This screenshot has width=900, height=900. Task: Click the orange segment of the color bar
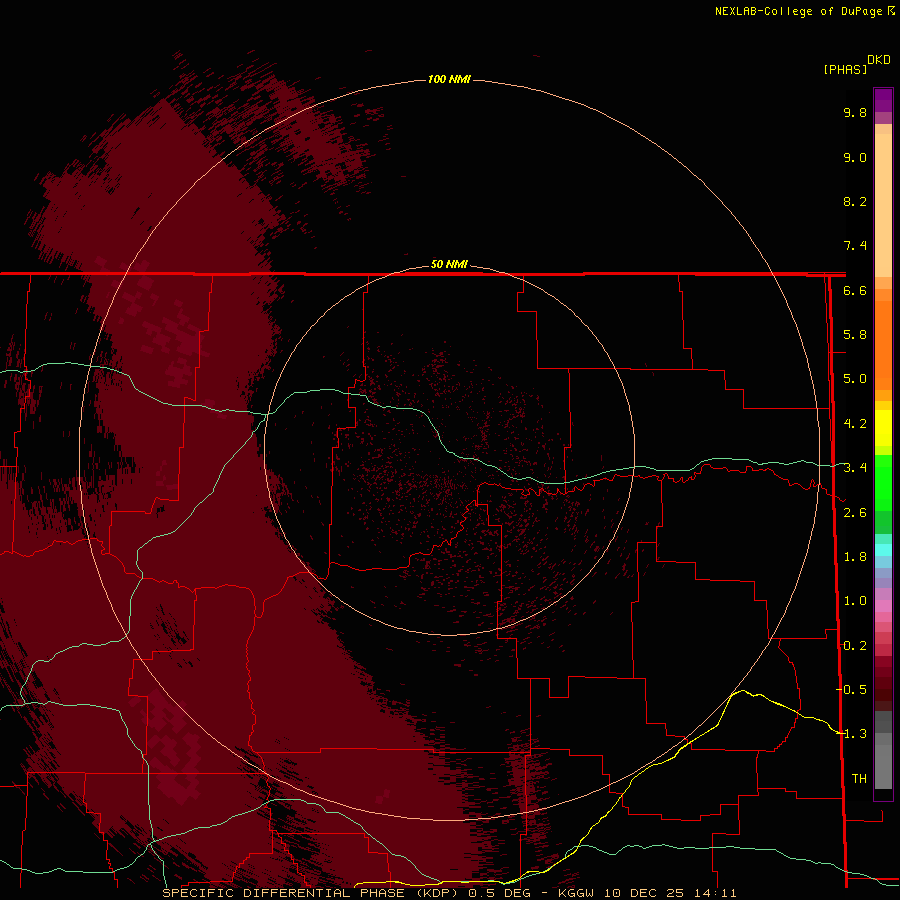pos(883,344)
